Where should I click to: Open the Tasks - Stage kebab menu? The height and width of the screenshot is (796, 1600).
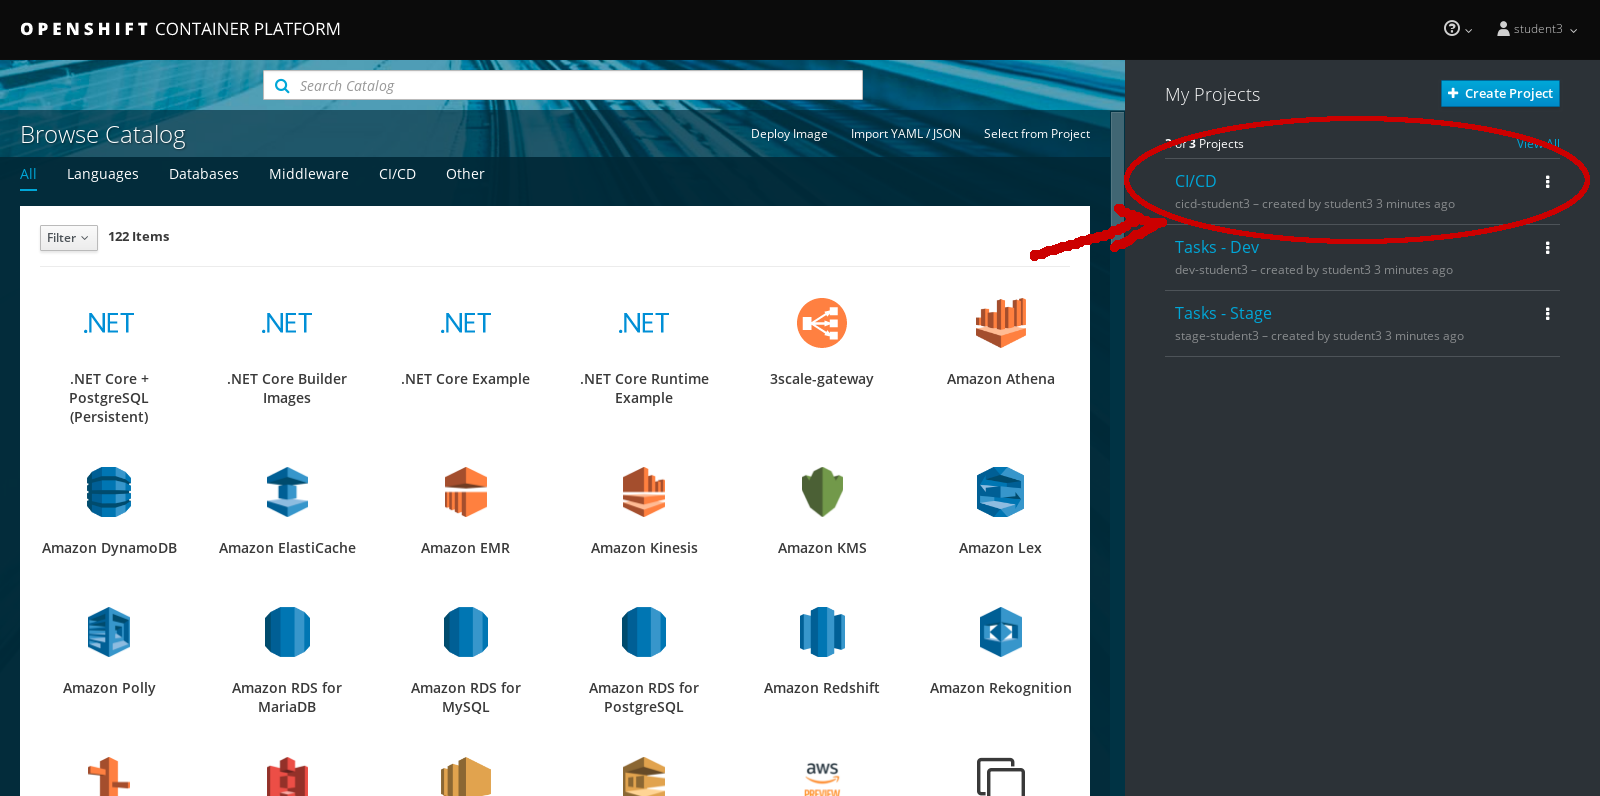pos(1547,314)
